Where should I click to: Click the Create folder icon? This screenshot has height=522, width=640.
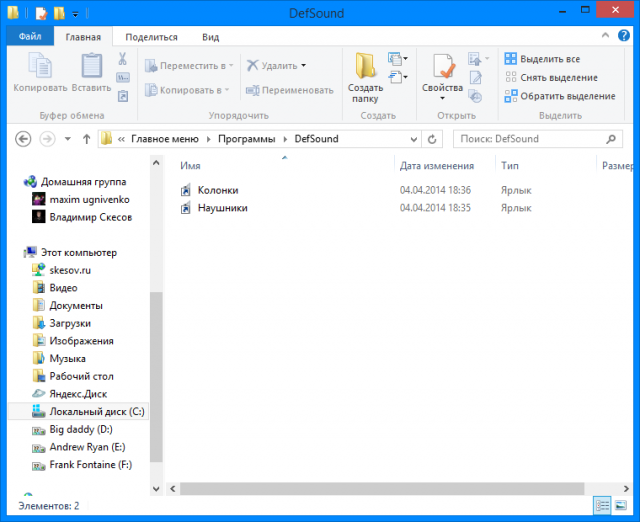pos(365,65)
